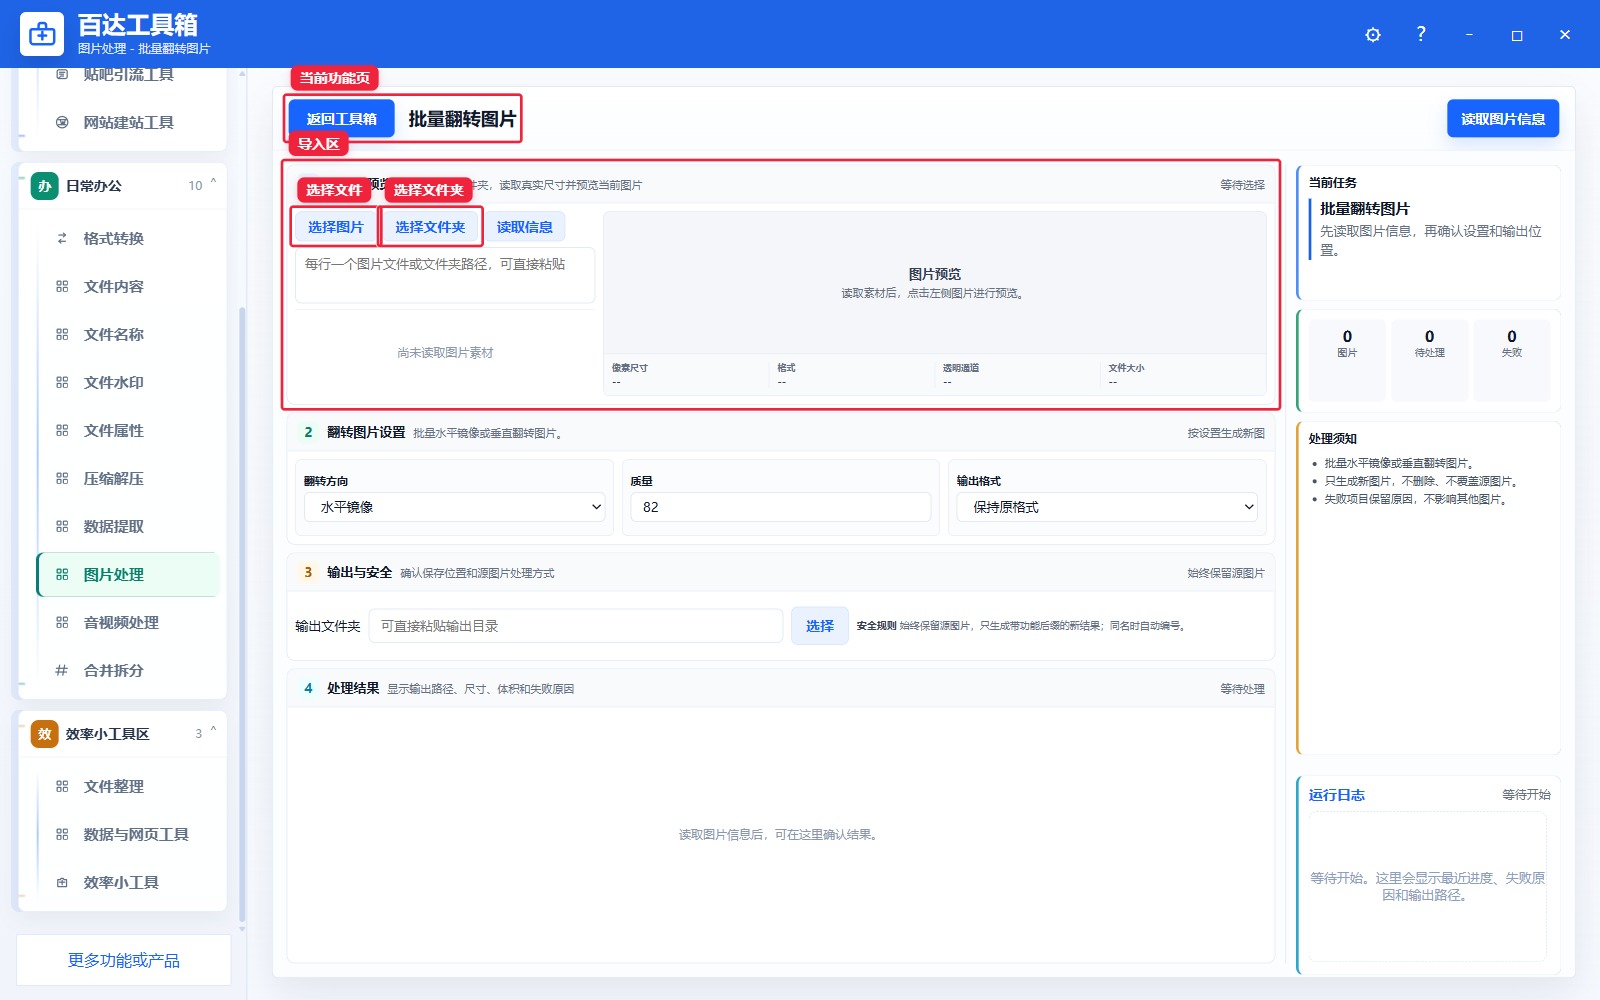
Task: Click the grid icon beside 音视频处理
Action: pyautogui.click(x=62, y=622)
